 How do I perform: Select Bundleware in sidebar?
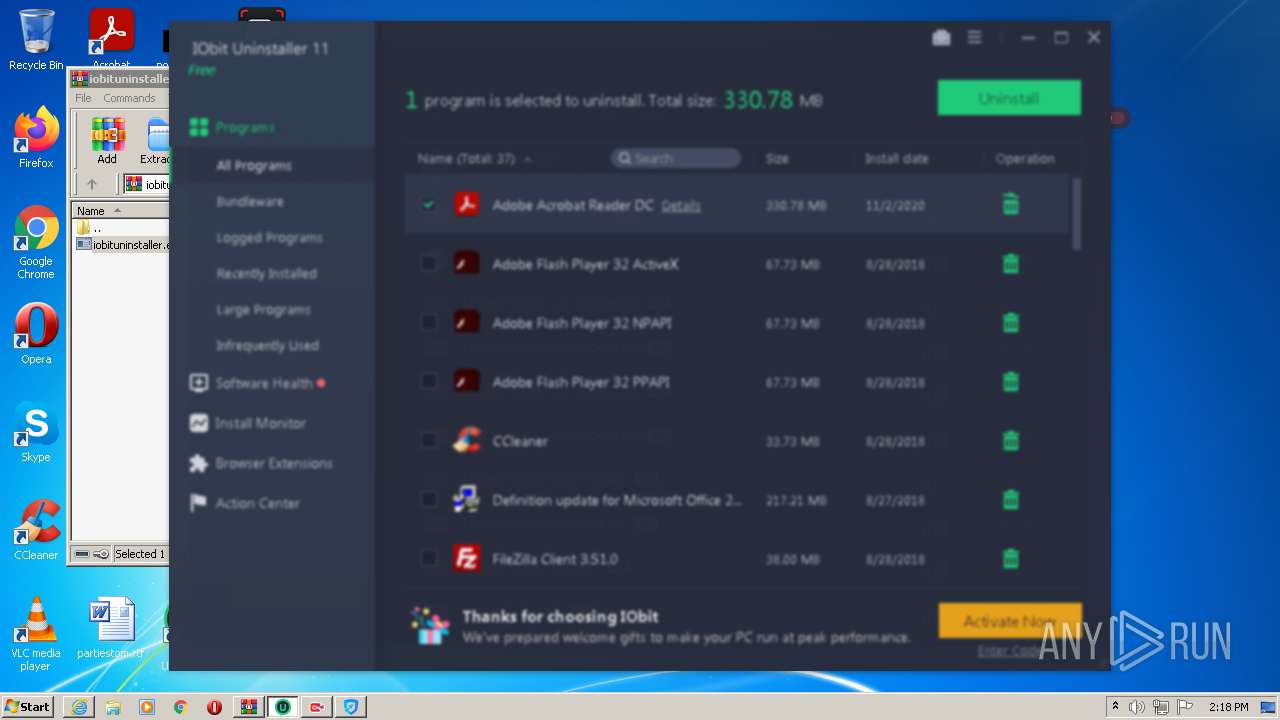pyautogui.click(x=250, y=202)
